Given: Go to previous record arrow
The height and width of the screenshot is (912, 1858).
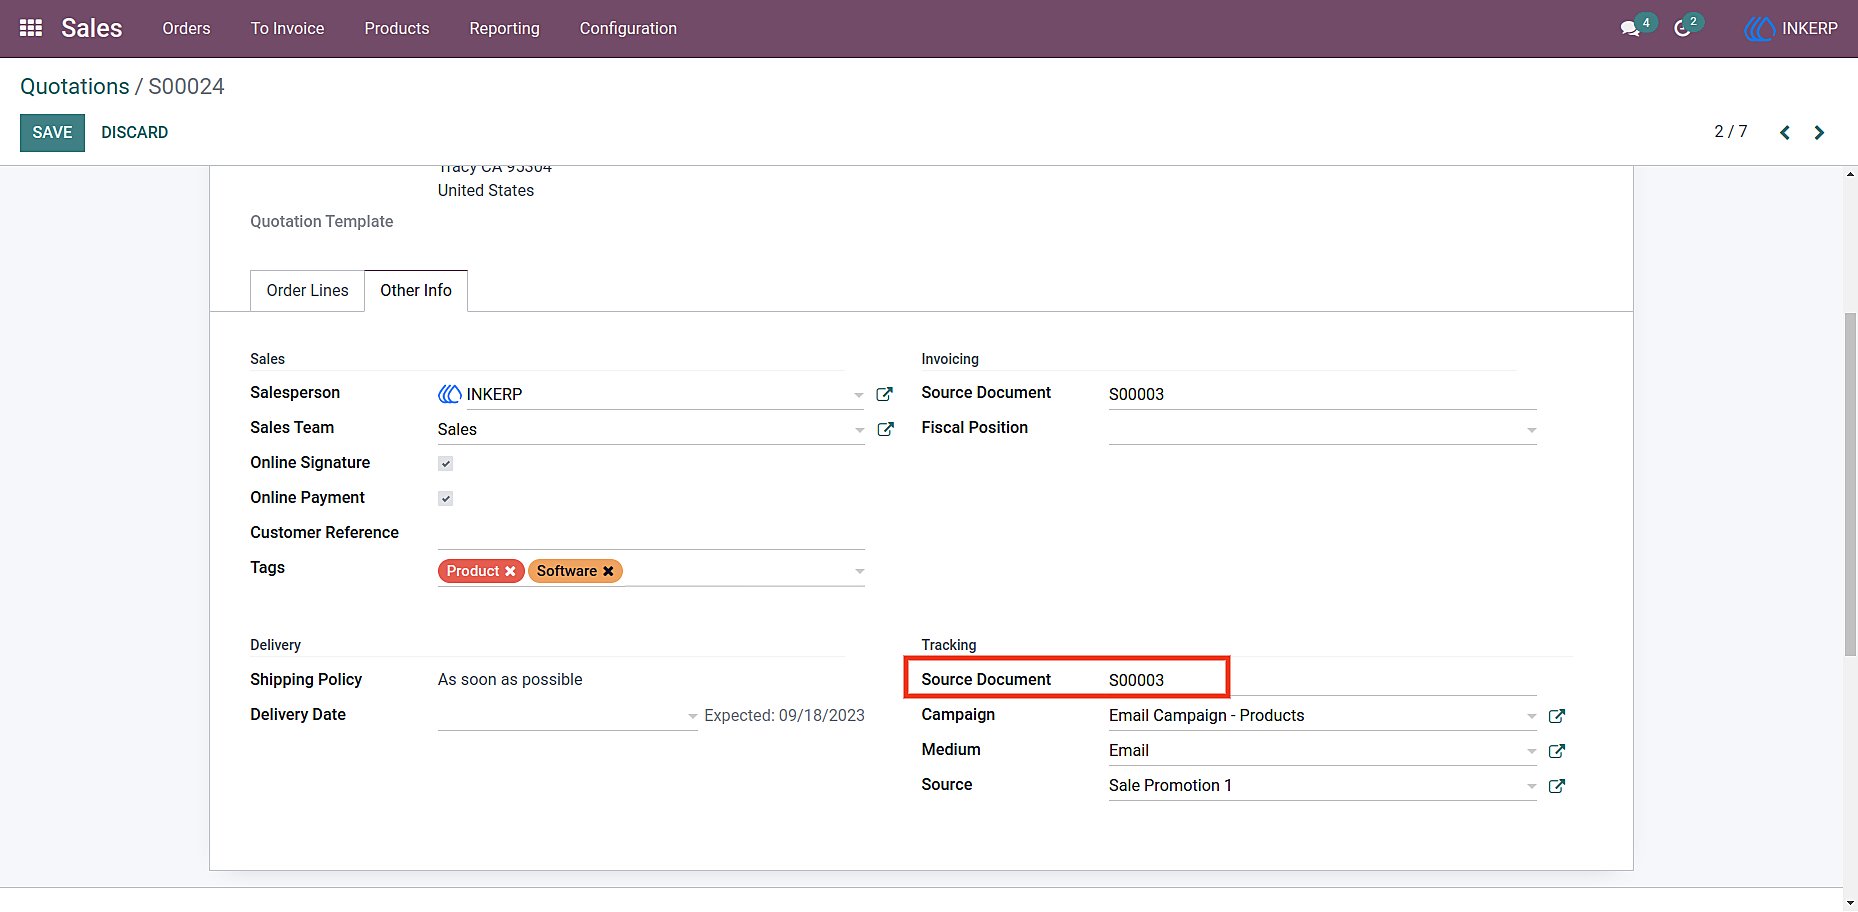Looking at the screenshot, I should click(1785, 132).
